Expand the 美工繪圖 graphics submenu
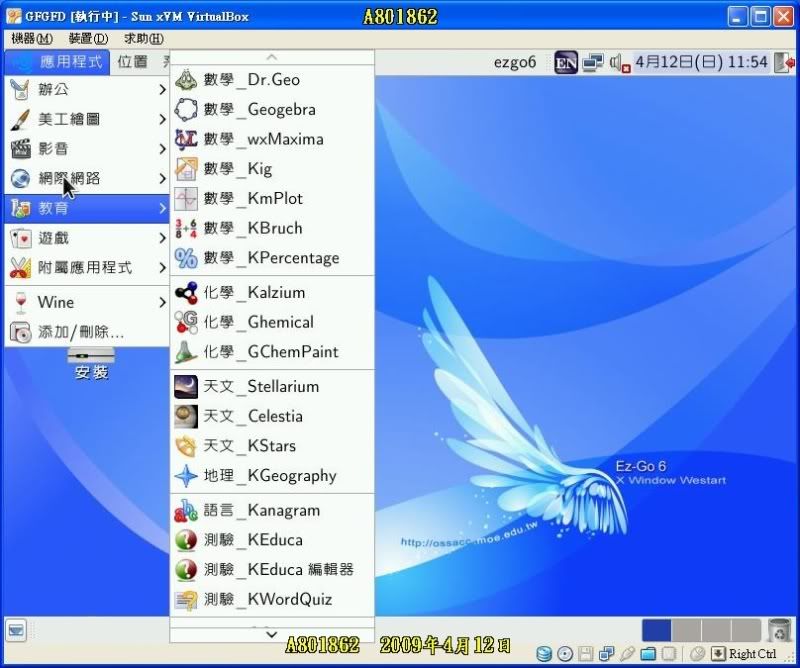 coord(87,119)
